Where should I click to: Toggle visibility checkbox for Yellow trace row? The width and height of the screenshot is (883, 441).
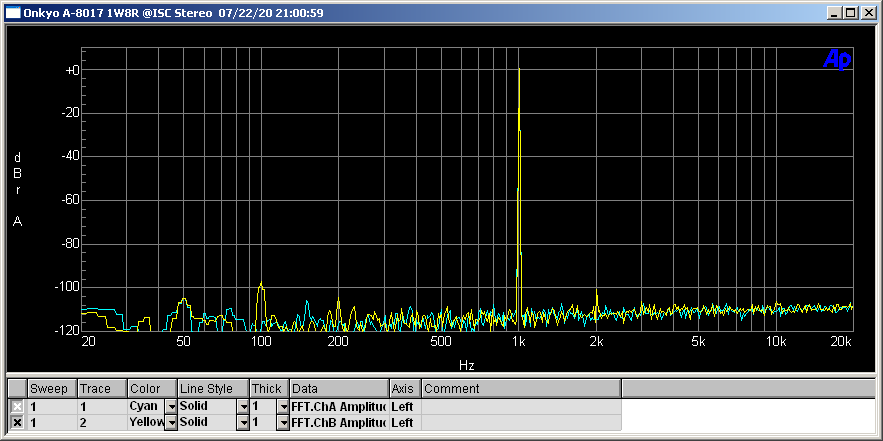18,422
